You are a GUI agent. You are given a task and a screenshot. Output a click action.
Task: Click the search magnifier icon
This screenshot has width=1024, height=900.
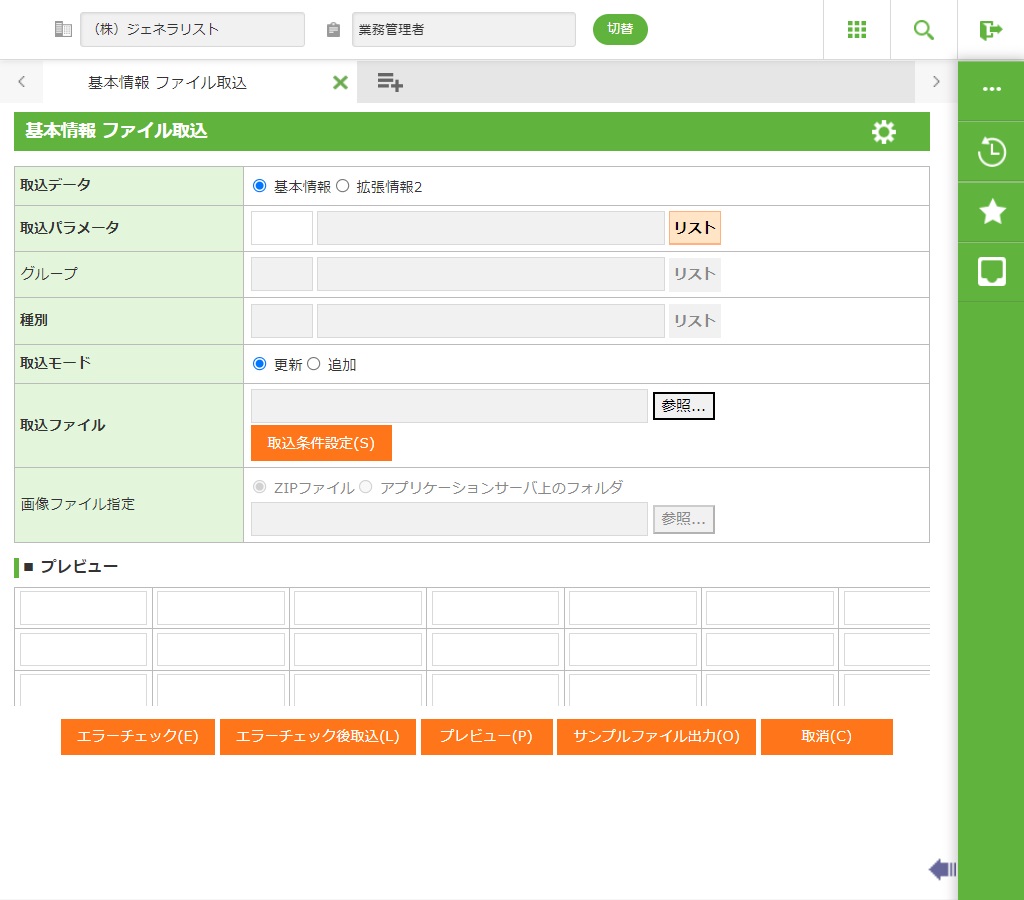point(924,30)
